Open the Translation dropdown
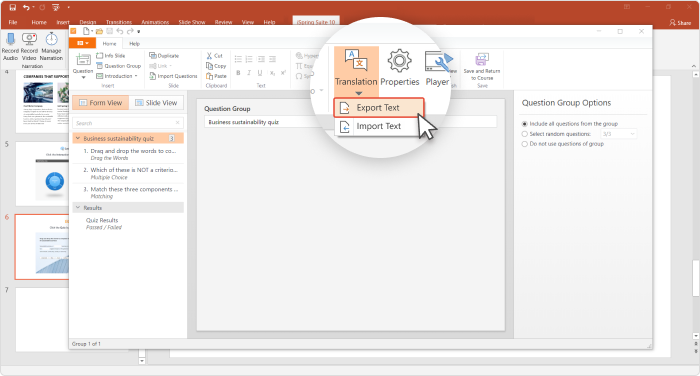The height and width of the screenshot is (376, 700). (356, 71)
